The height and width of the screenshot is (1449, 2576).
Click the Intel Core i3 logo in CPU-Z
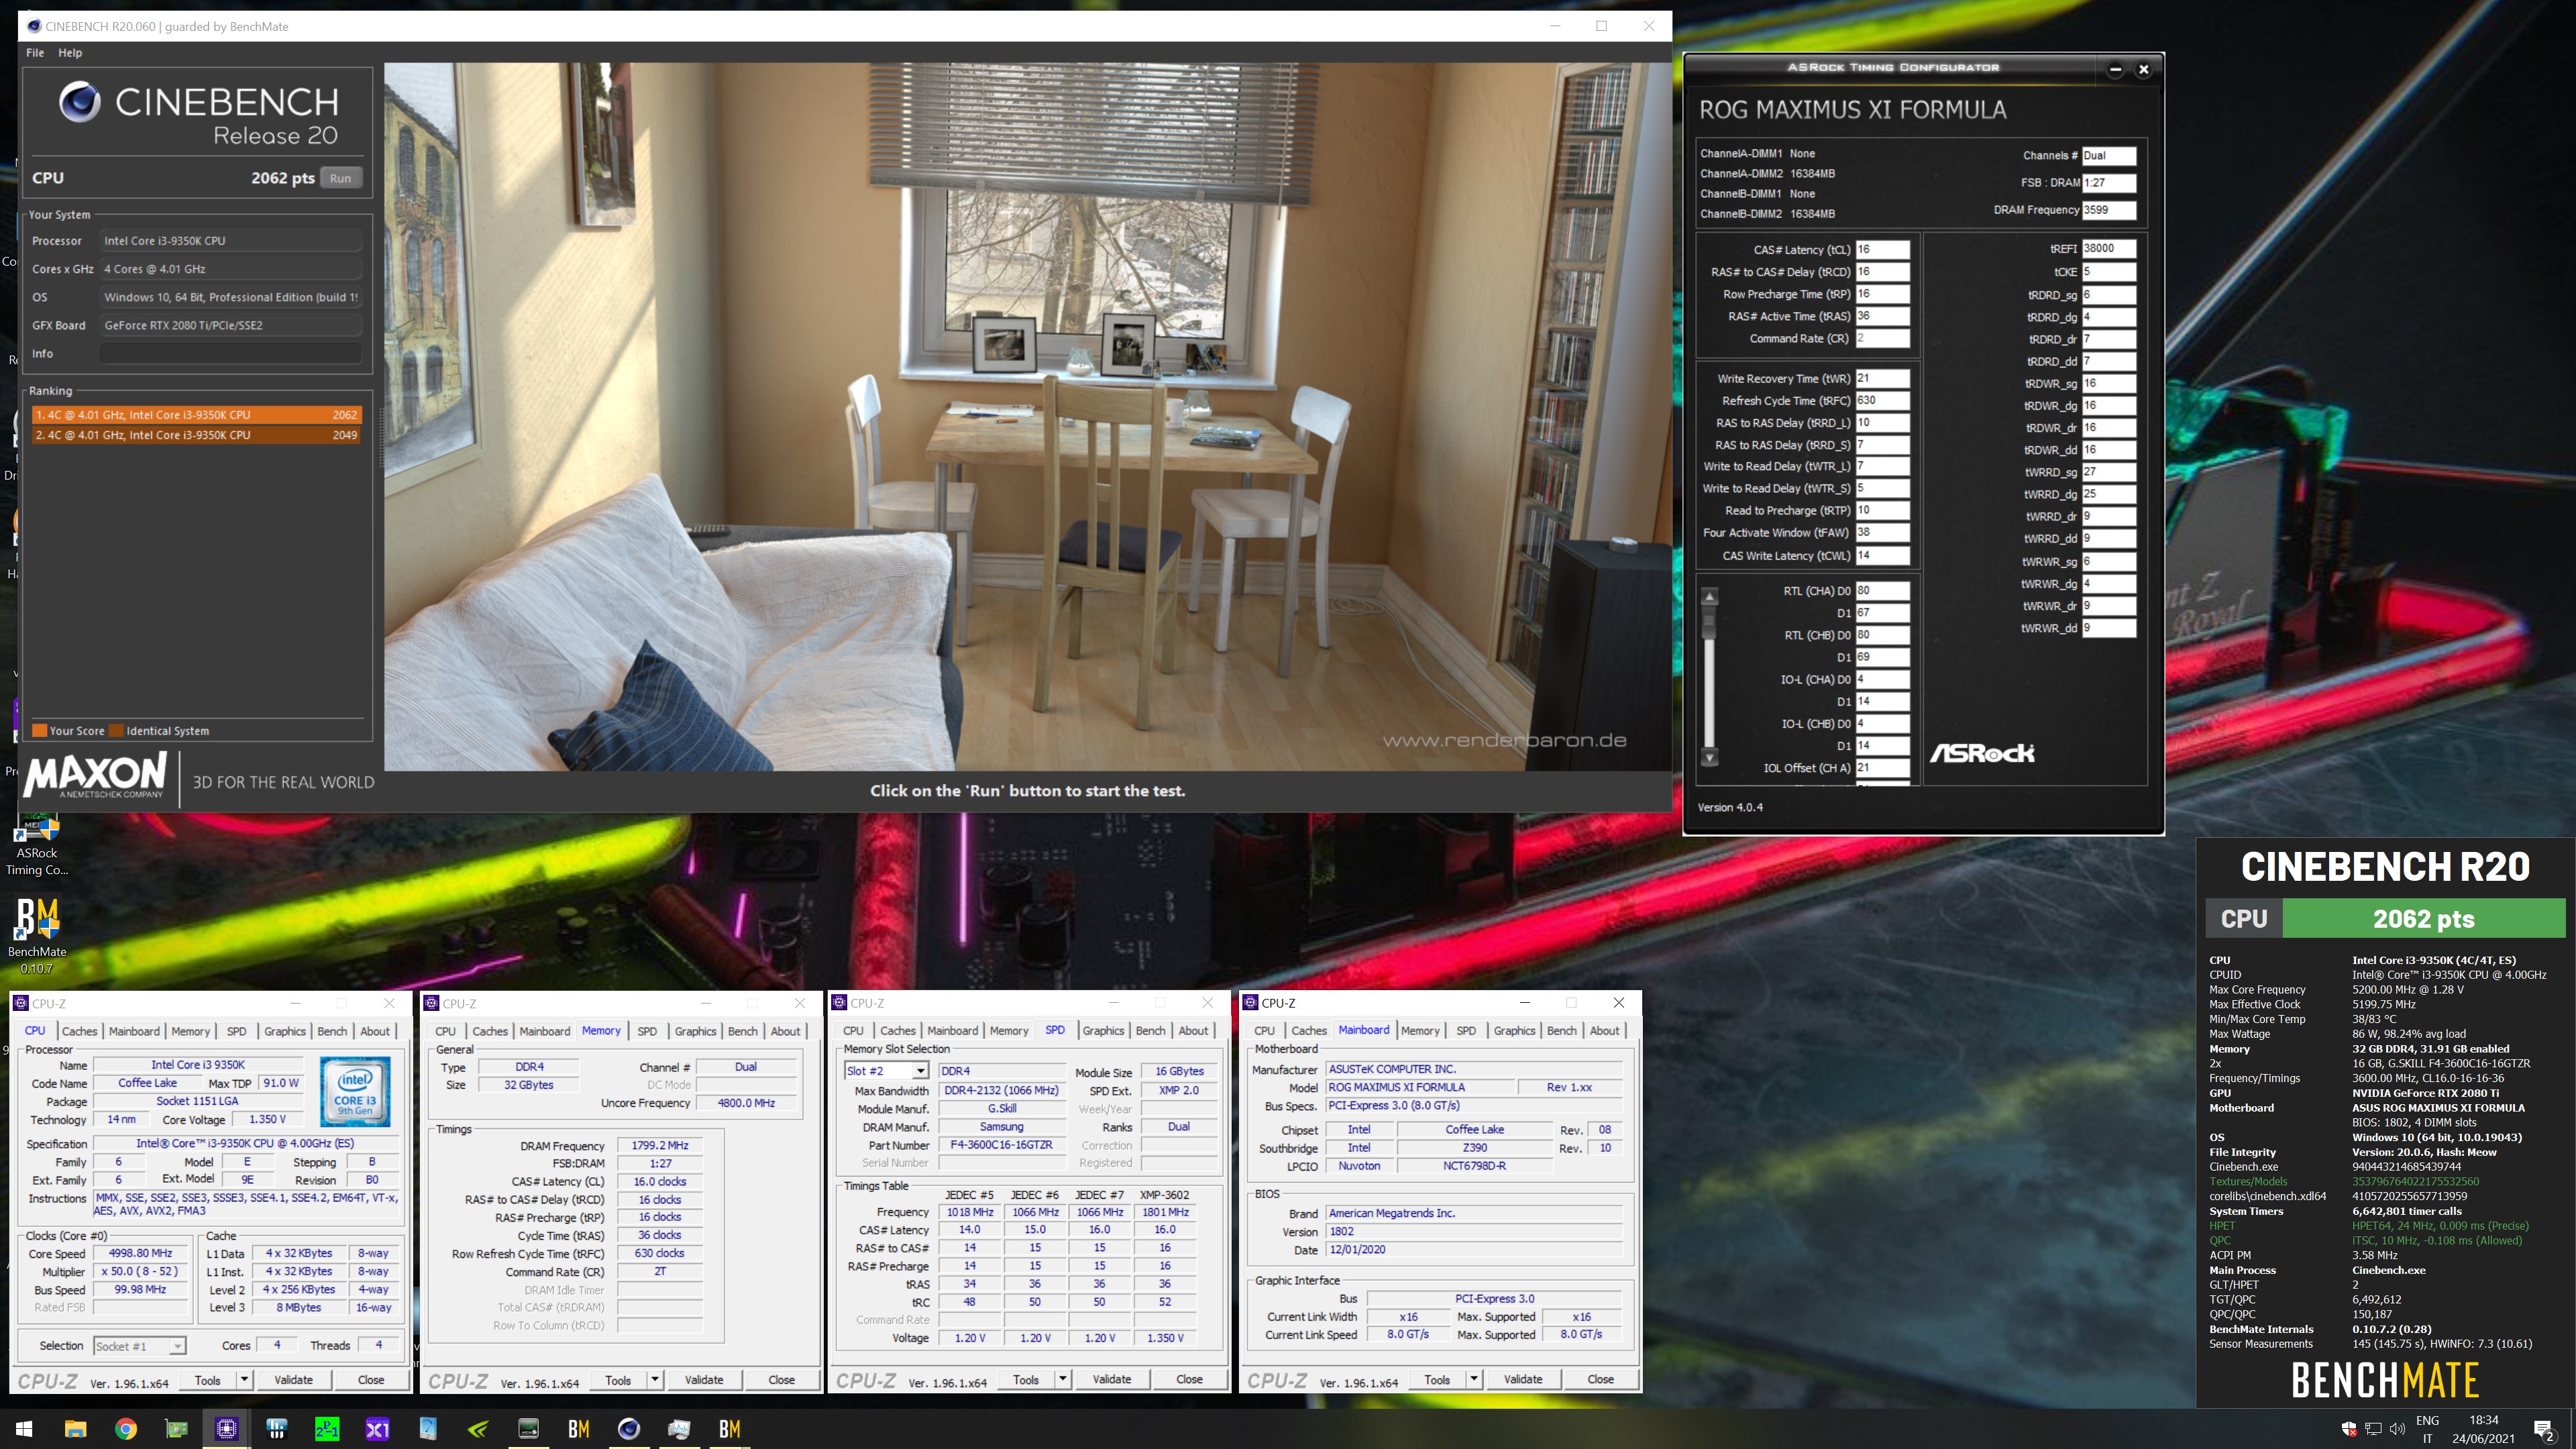pyautogui.click(x=355, y=1093)
